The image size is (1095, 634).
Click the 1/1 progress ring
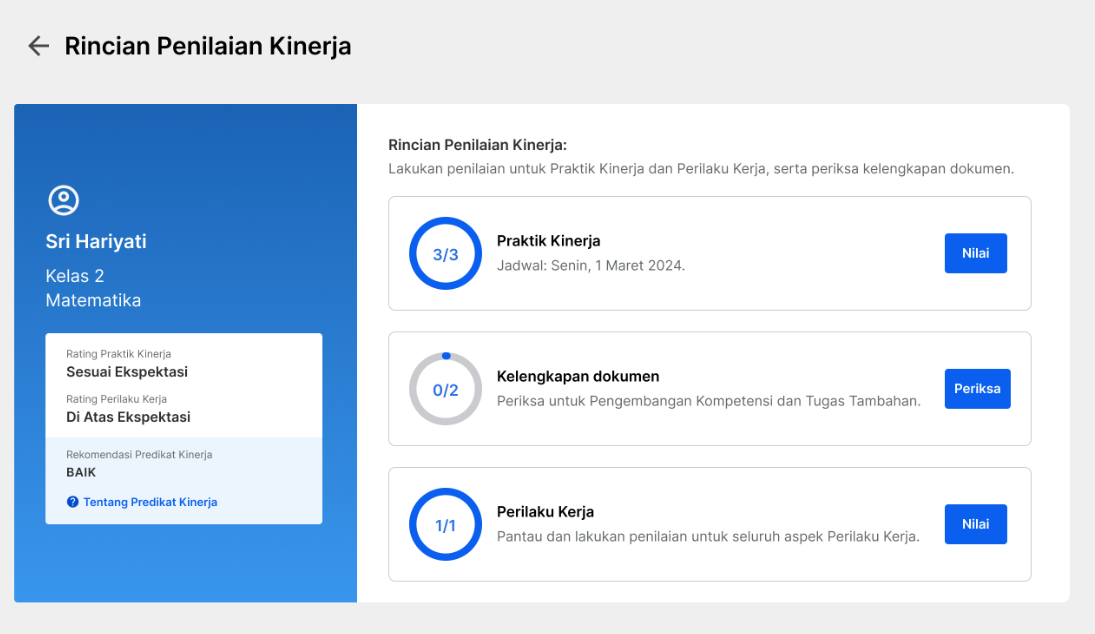(x=446, y=524)
